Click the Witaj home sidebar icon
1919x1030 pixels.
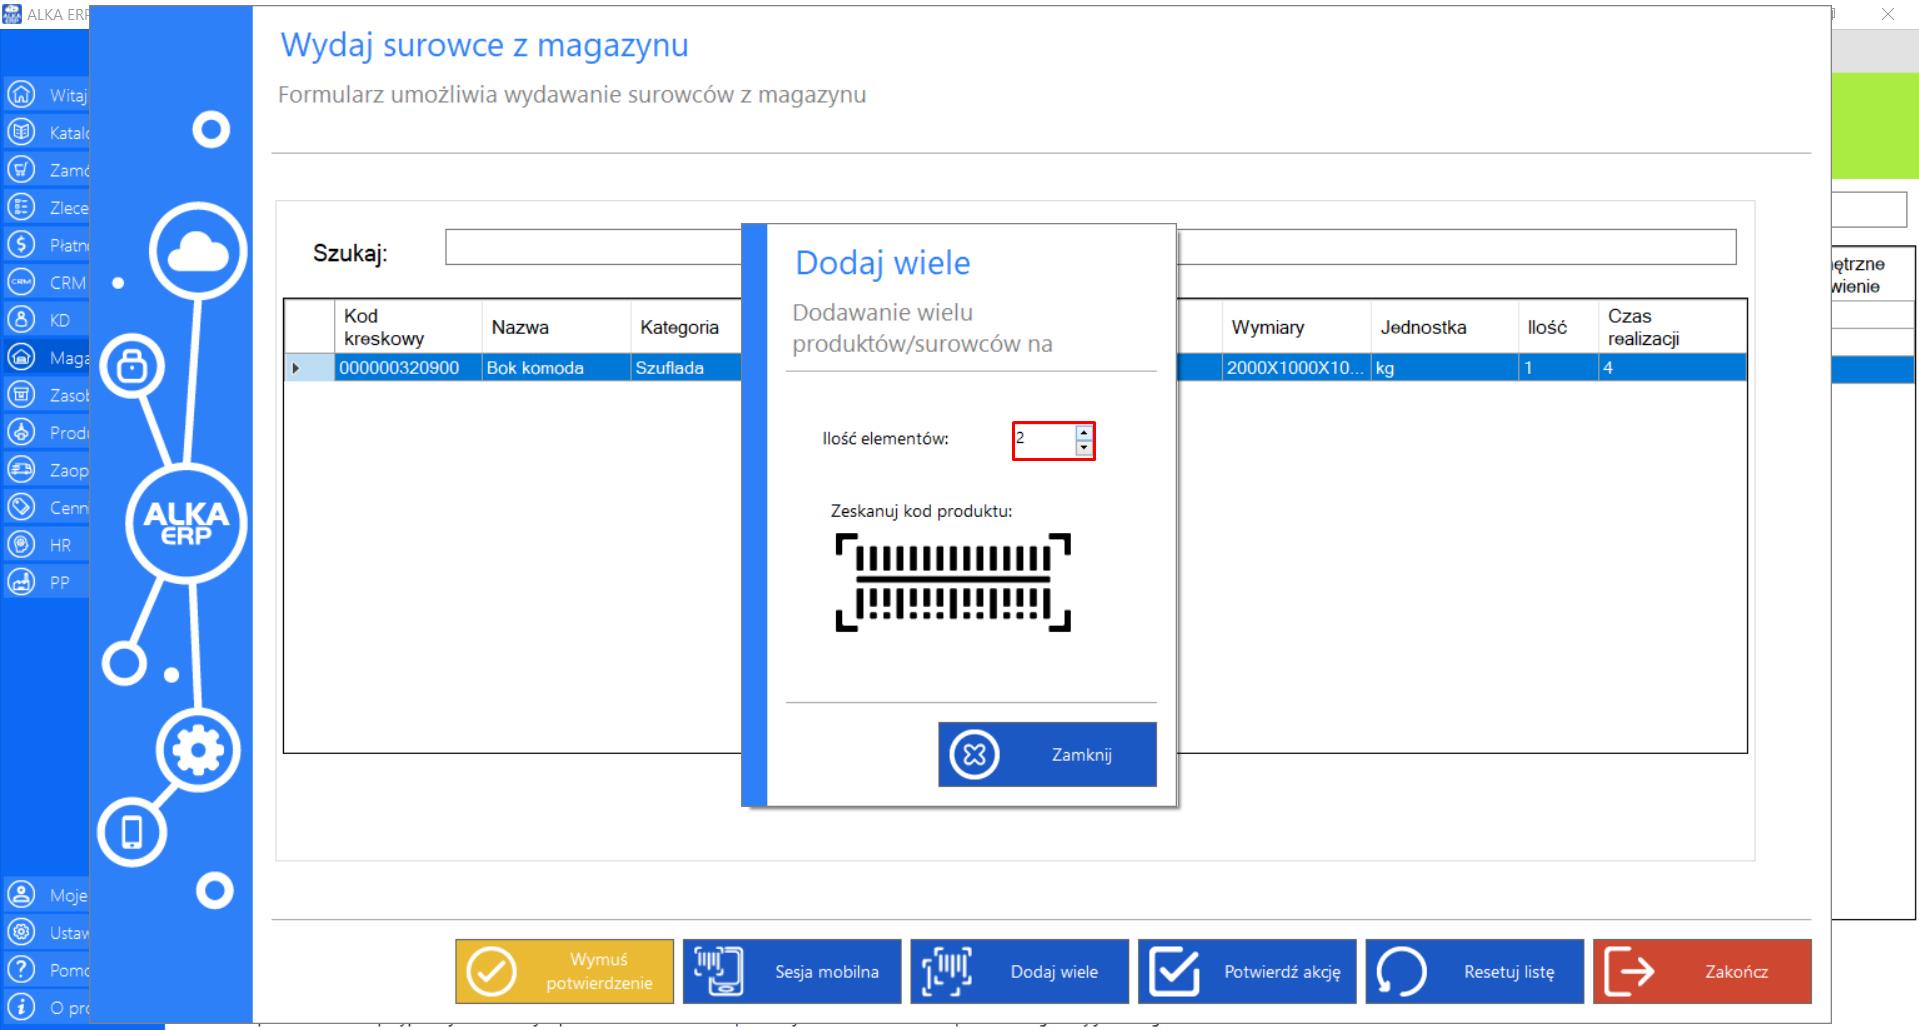click(21, 94)
